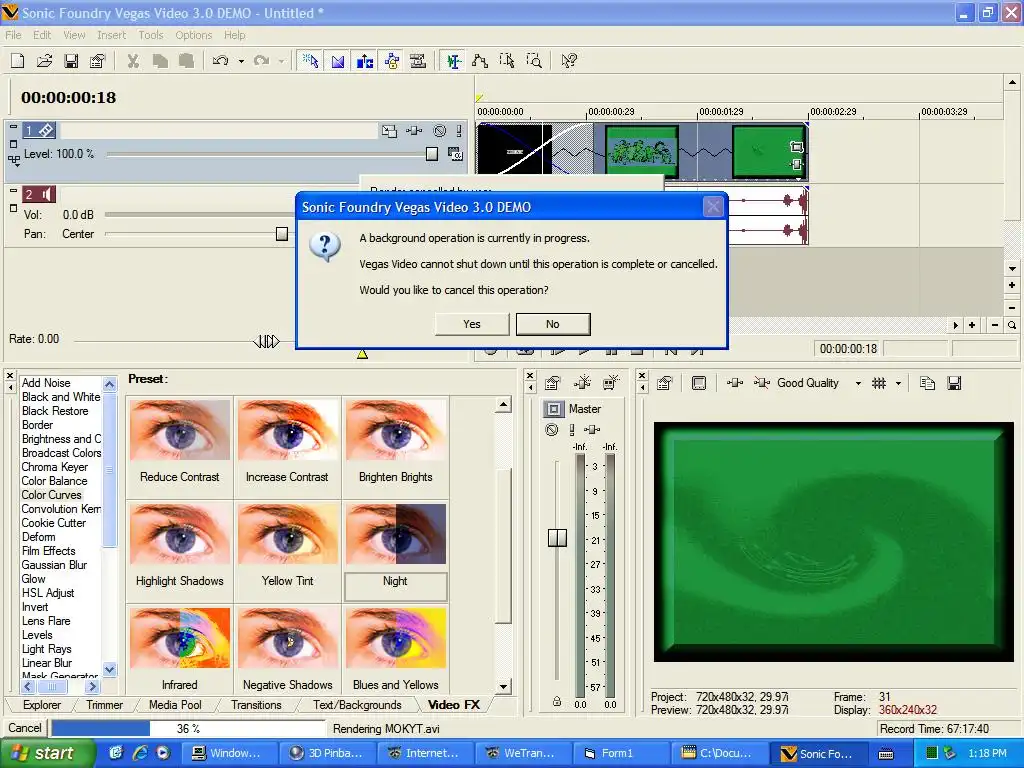Screen dimensions: 1024x768
Task: Click Track Motion icon on video track 1
Action: pos(389,131)
